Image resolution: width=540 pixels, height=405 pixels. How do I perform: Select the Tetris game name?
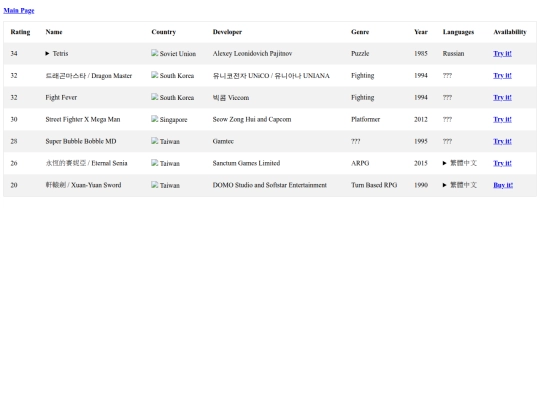(x=60, y=53)
